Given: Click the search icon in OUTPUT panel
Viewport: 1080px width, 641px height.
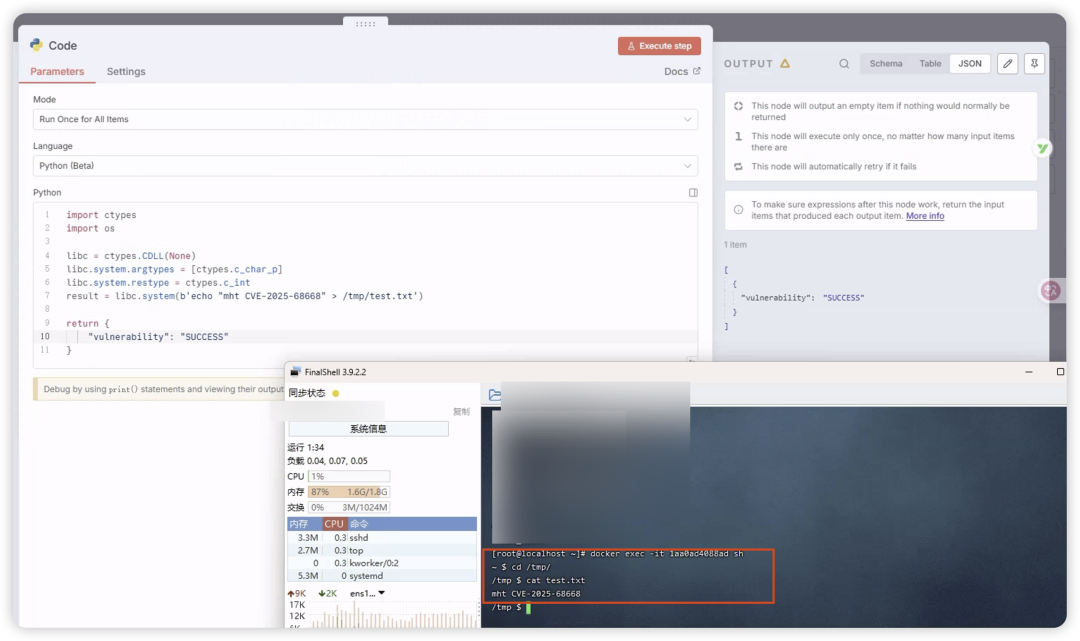Looking at the screenshot, I should tap(844, 63).
